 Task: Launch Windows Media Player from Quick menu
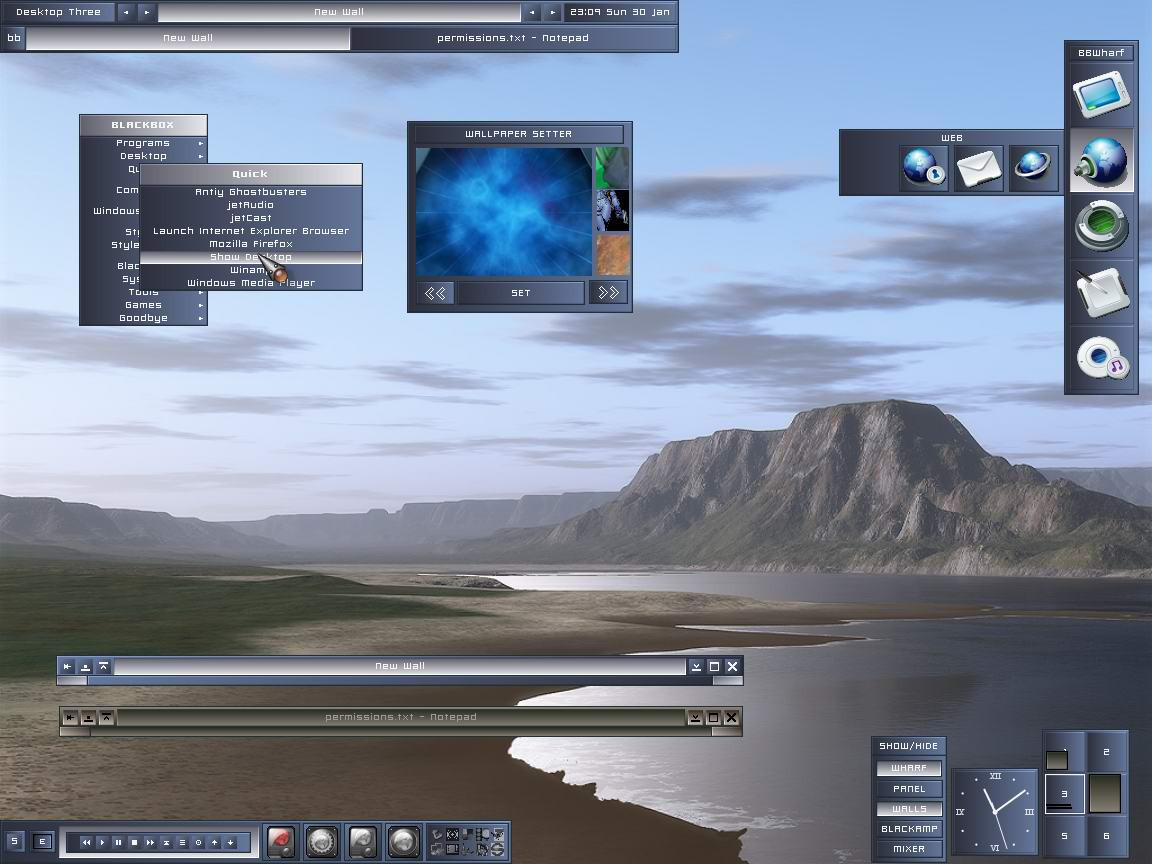pos(251,283)
